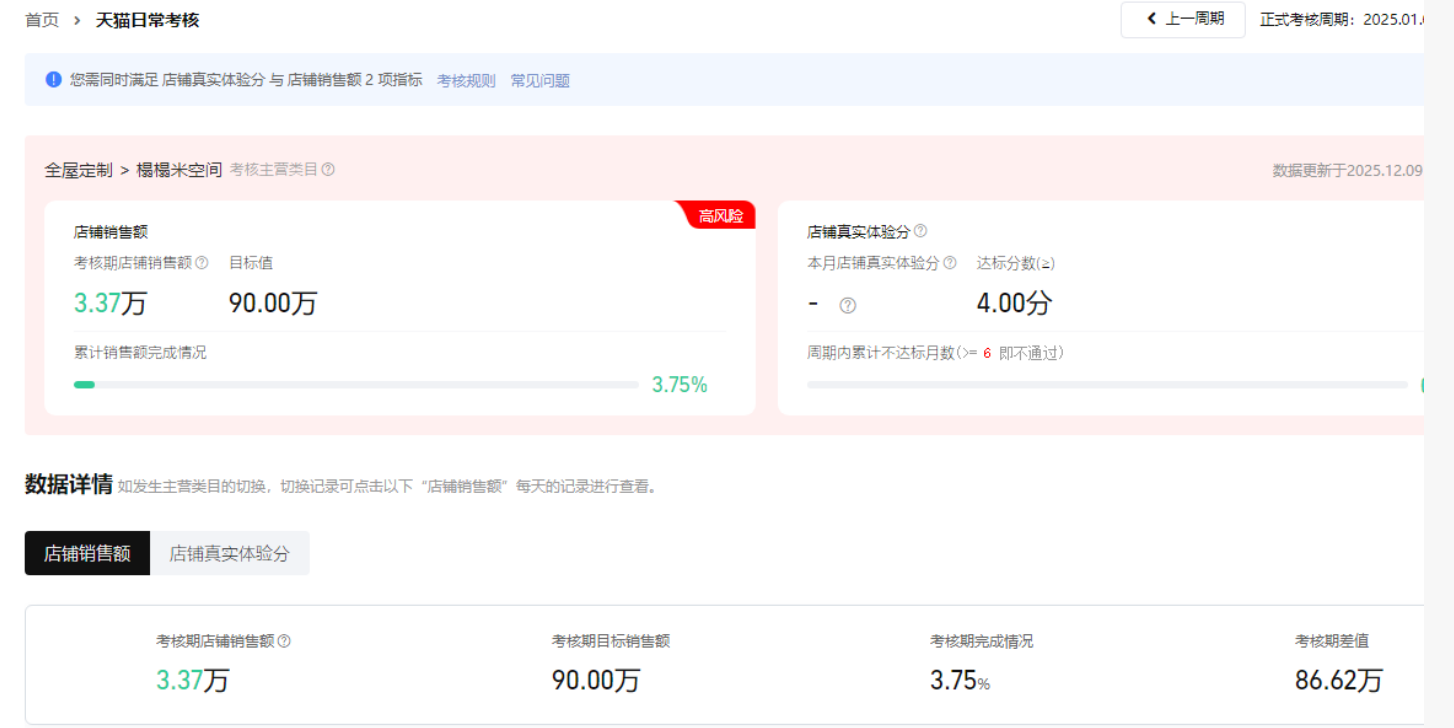Click help icon next to the dash score value

click(x=848, y=306)
